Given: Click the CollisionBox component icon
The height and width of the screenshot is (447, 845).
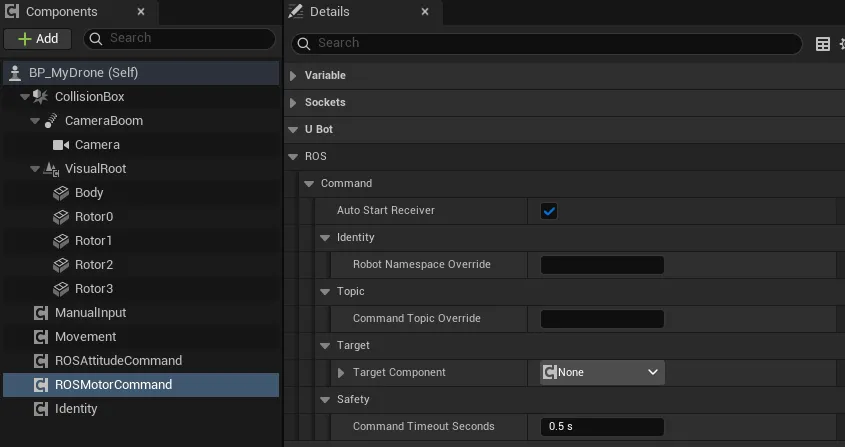Looking at the screenshot, I should click(x=40, y=97).
